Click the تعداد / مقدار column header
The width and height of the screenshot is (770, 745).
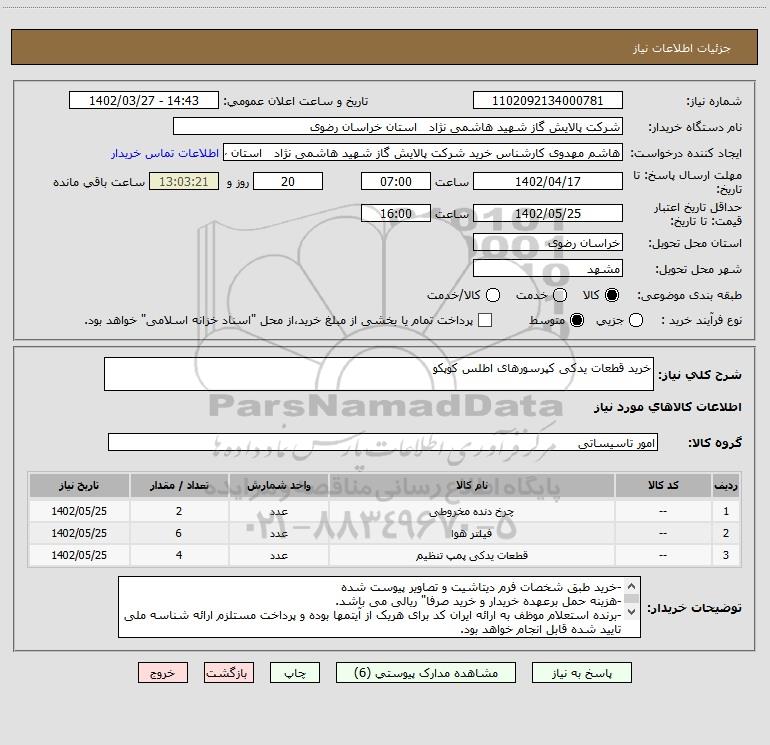coord(179,486)
